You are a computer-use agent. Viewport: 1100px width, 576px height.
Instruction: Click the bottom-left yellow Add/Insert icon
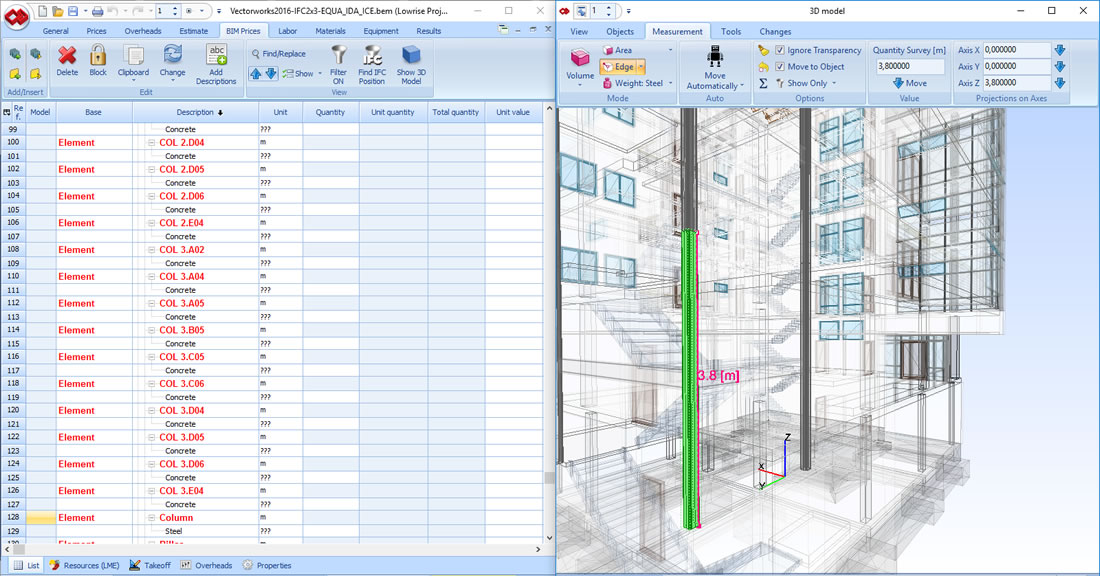15,74
